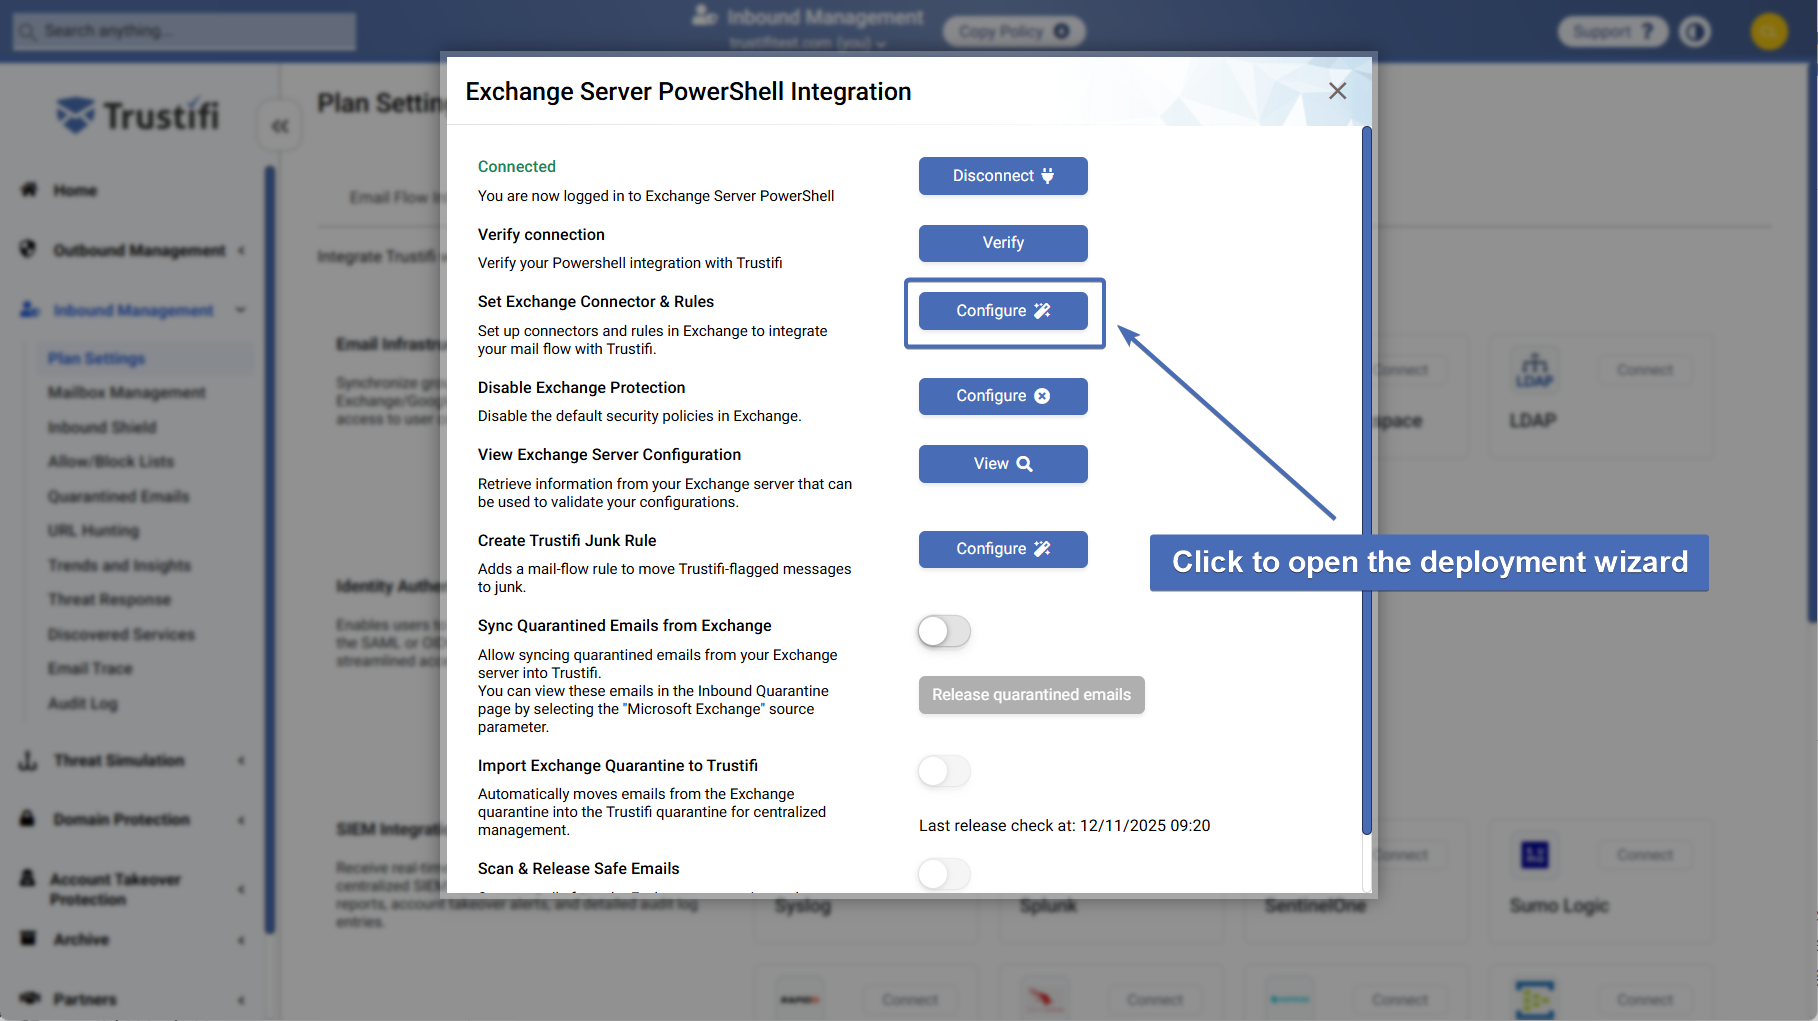
Task: Select Quarantined Emails in sidebar
Action: (x=118, y=497)
